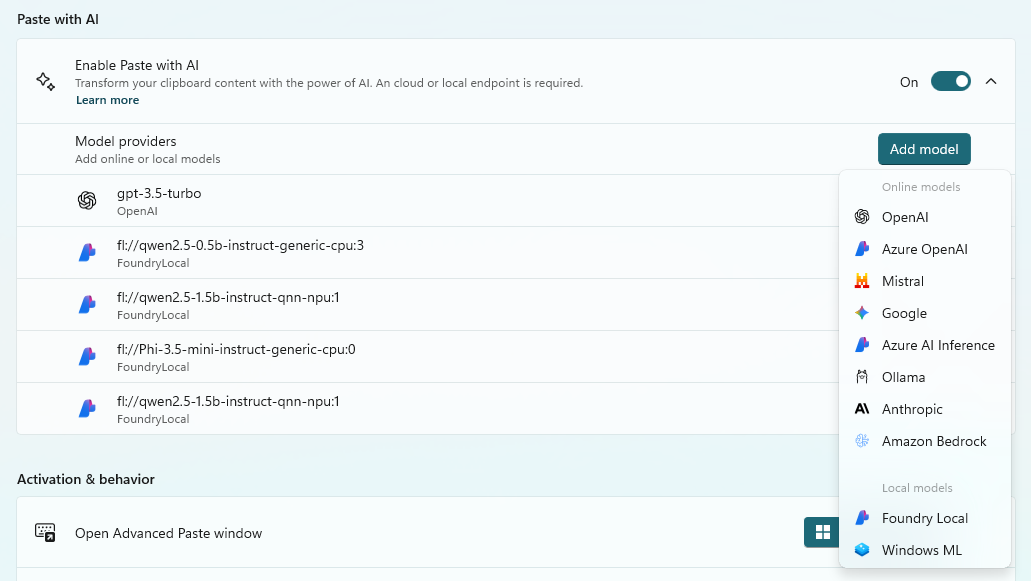Open the Add model dropdown button
The image size is (1031, 581).
[x=924, y=149]
